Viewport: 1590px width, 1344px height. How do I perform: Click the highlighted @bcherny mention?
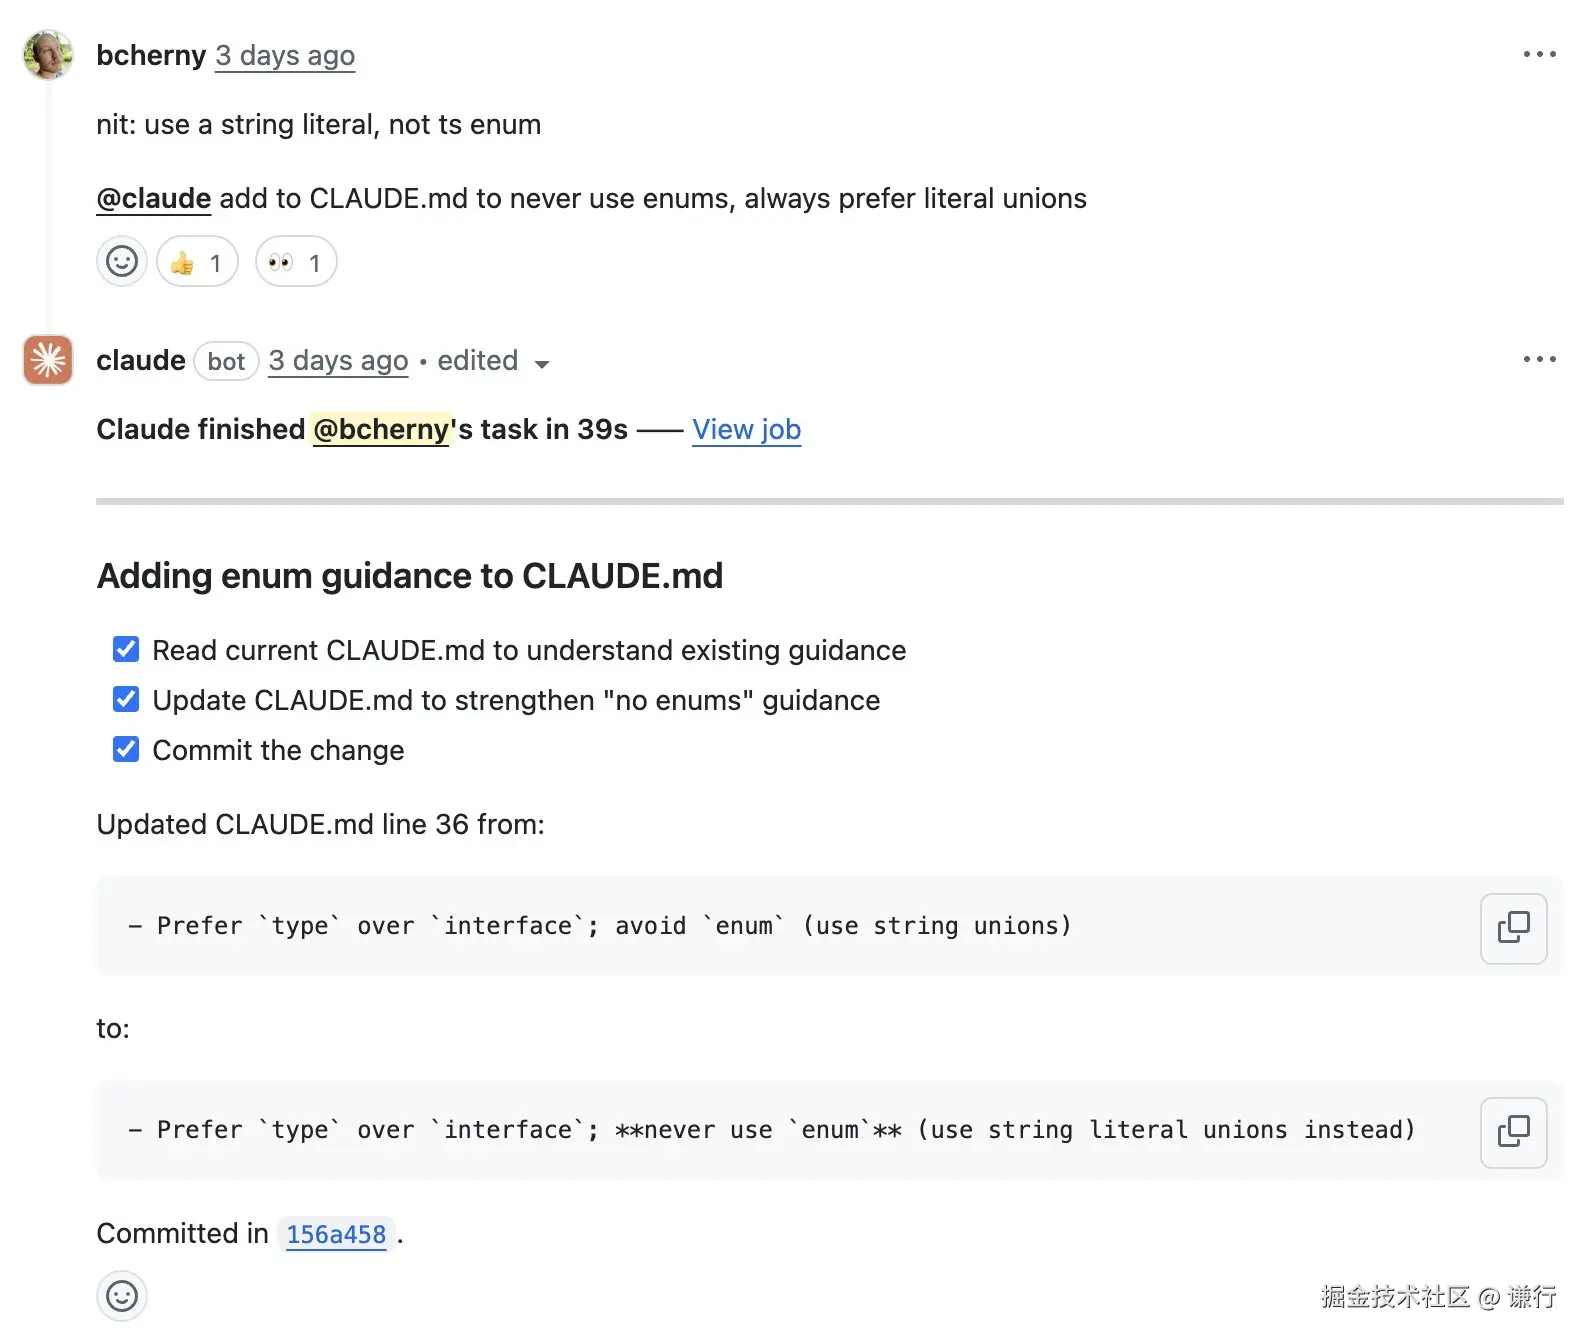(x=381, y=430)
